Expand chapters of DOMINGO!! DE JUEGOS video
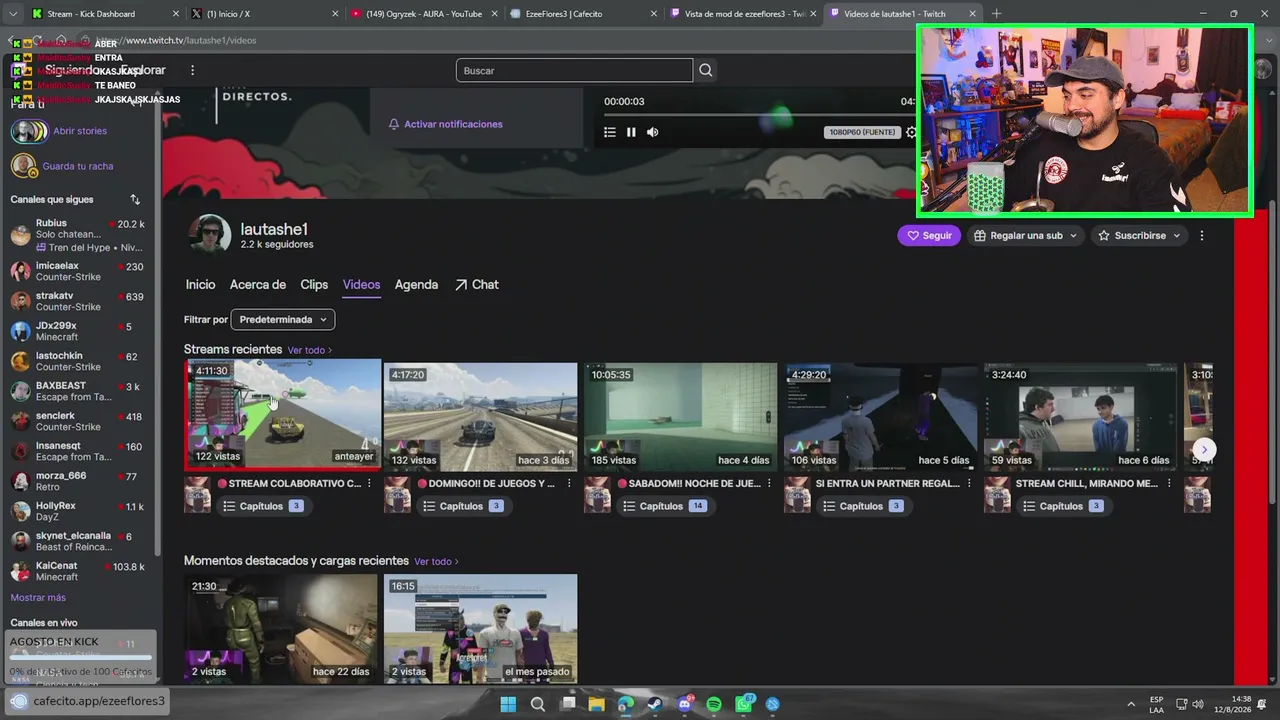The image size is (1280, 720). [462, 506]
